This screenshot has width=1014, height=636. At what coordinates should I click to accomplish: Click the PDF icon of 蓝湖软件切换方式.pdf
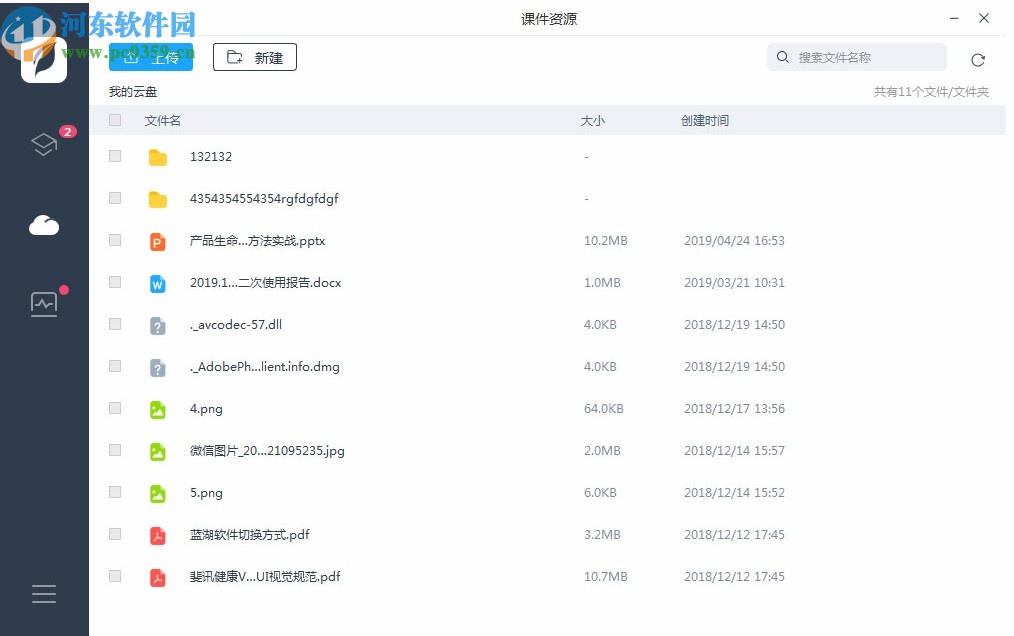coord(157,535)
